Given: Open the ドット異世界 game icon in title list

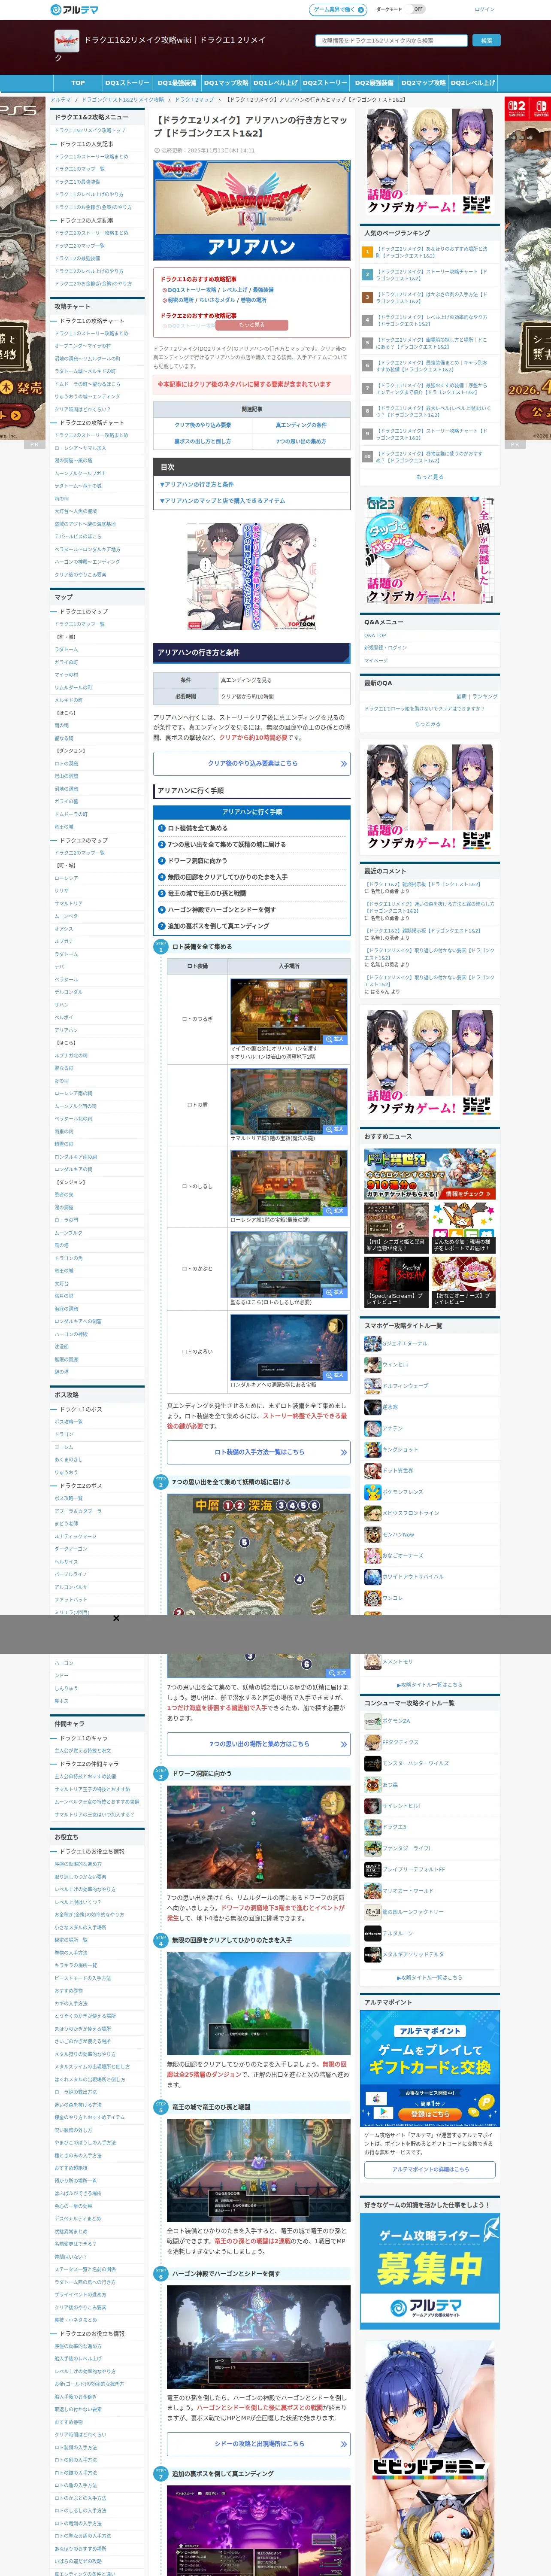Looking at the screenshot, I should click(x=372, y=1470).
